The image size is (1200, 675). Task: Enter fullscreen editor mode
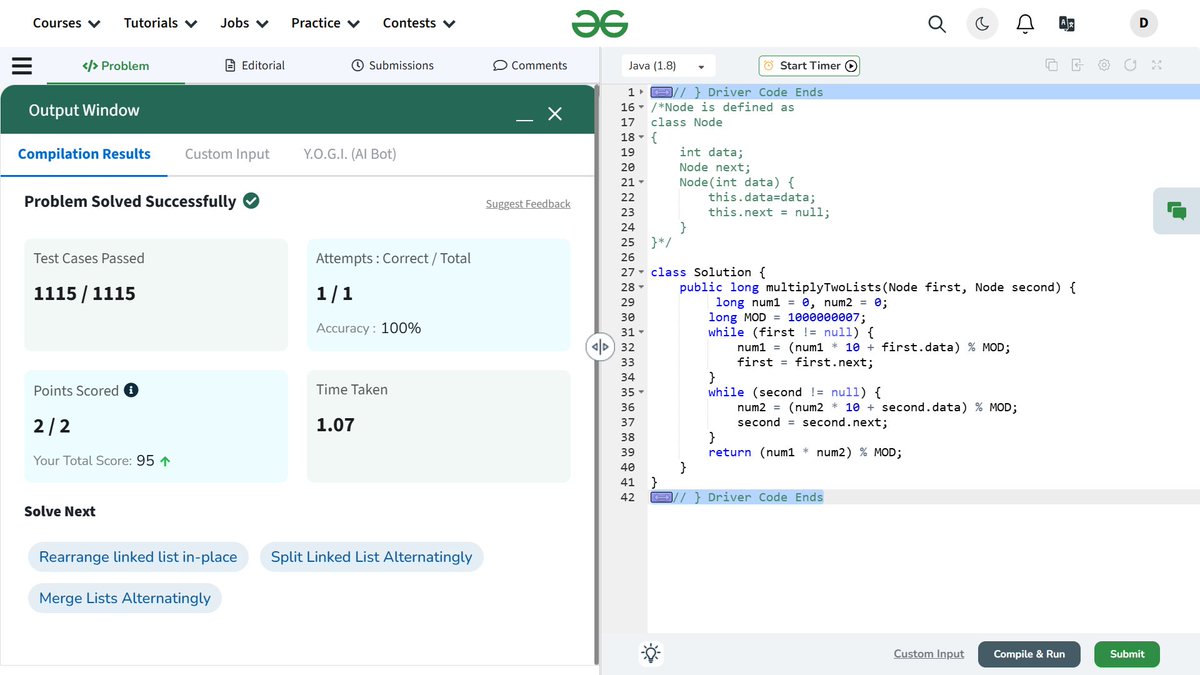pos(1156,65)
